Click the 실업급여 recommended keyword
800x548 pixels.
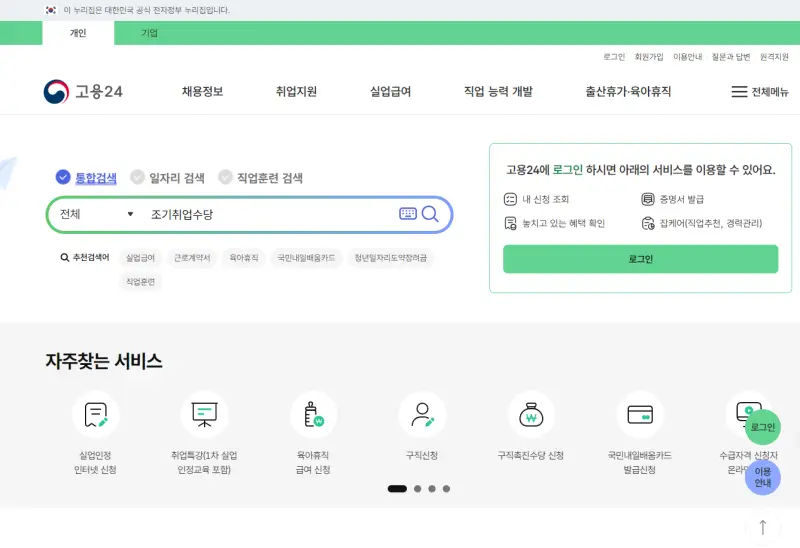click(x=140, y=258)
